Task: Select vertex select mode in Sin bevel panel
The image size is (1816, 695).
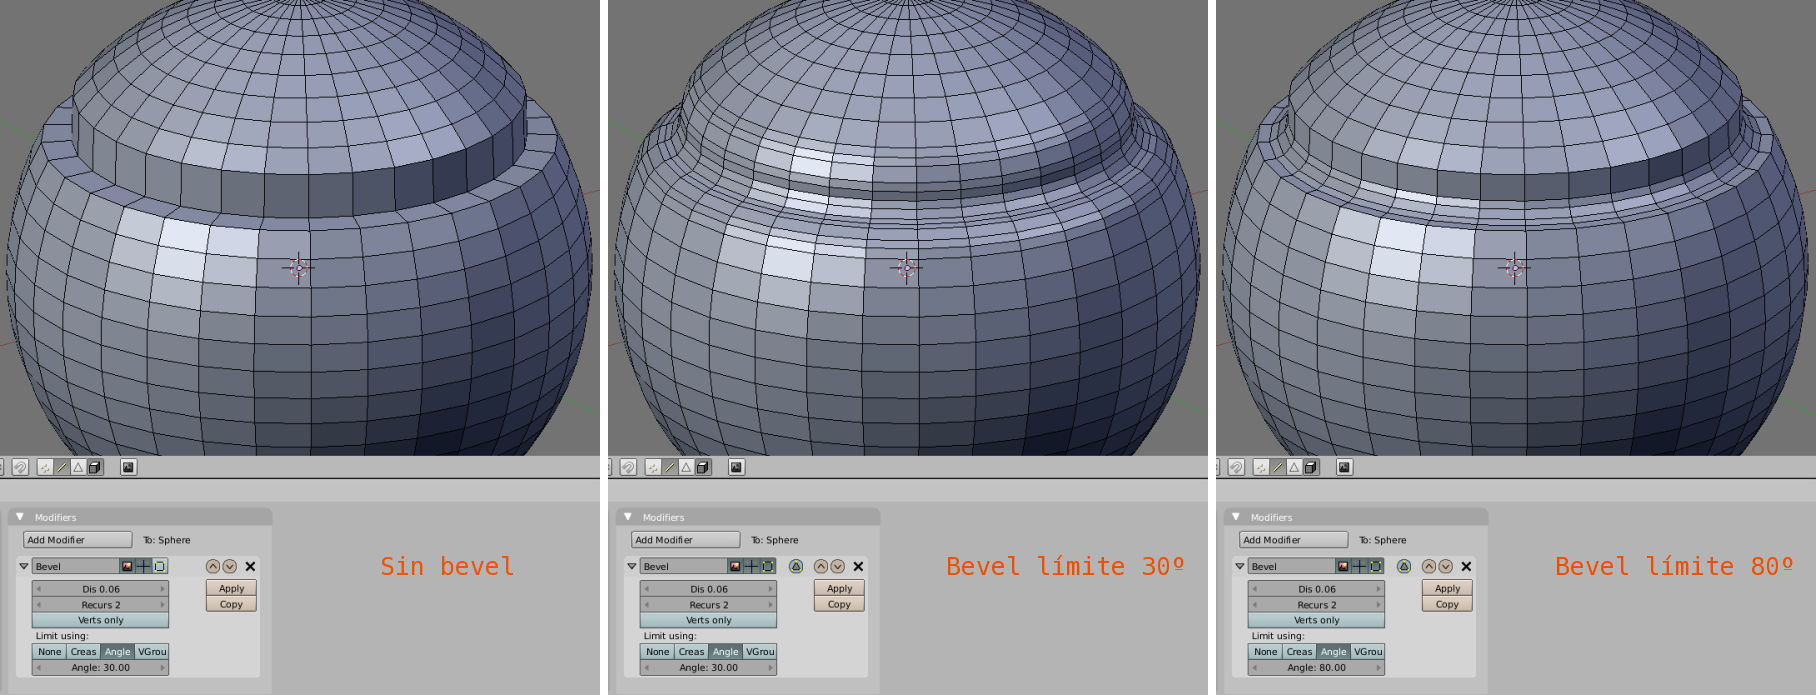Action: (x=45, y=467)
